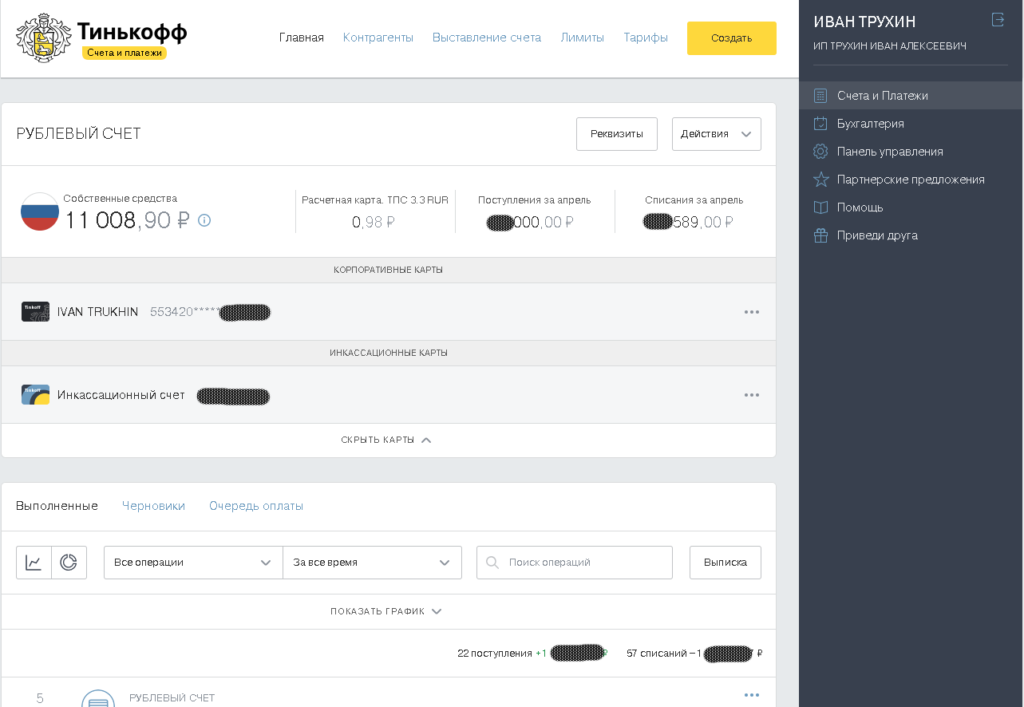Open Приведи друга in the sidebar
The height and width of the screenshot is (707, 1024).
[x=911, y=236]
